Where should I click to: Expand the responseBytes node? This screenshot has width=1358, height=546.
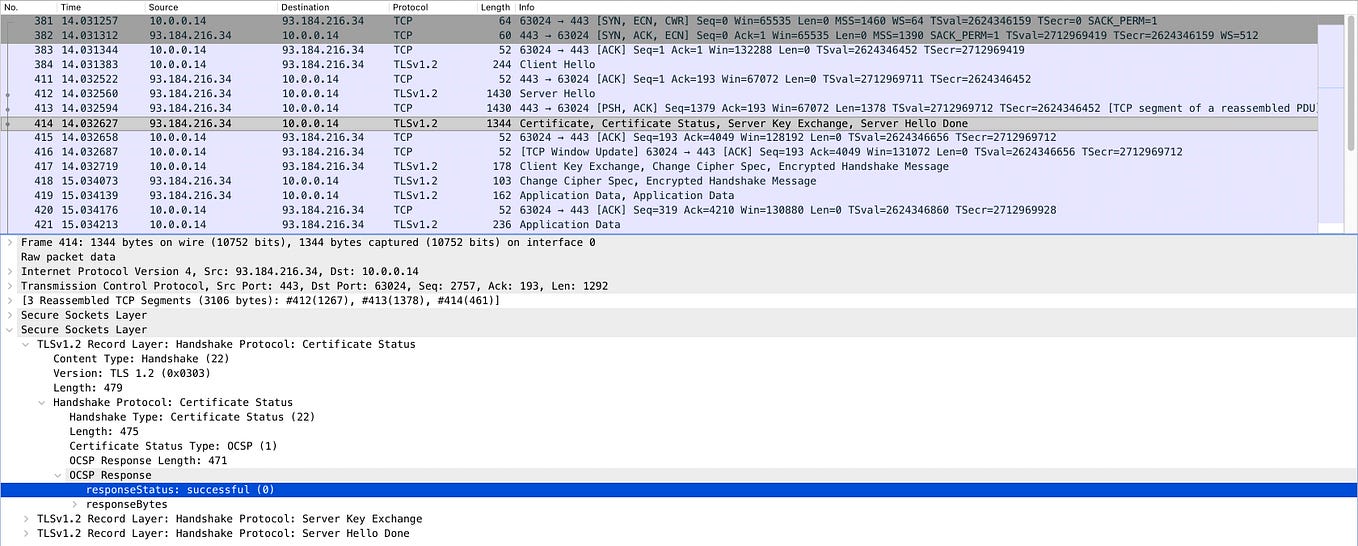[74, 504]
